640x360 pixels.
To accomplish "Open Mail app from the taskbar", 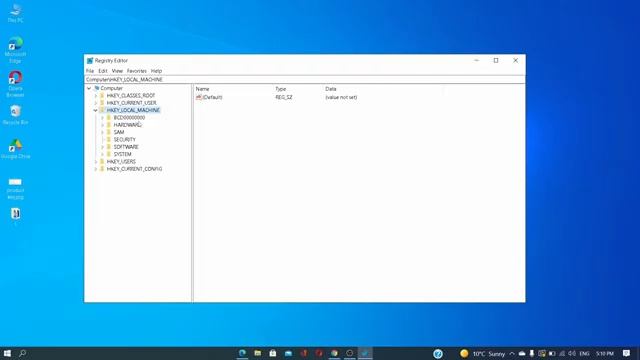I will click(x=288, y=353).
